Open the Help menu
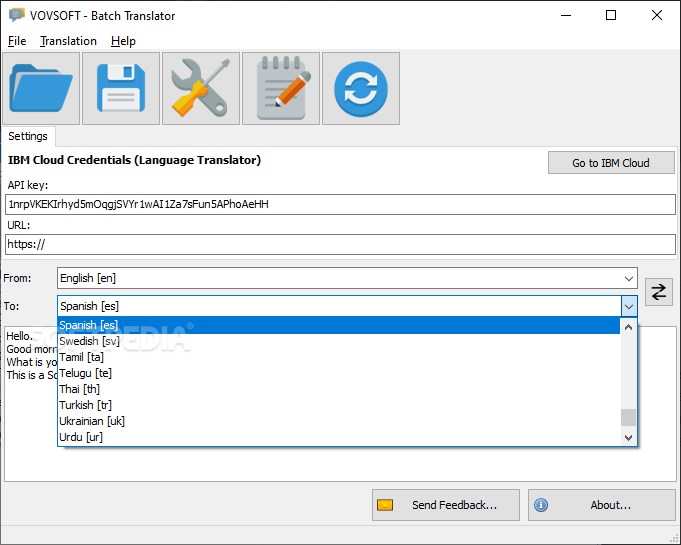Image resolution: width=681 pixels, height=545 pixels. [x=123, y=41]
